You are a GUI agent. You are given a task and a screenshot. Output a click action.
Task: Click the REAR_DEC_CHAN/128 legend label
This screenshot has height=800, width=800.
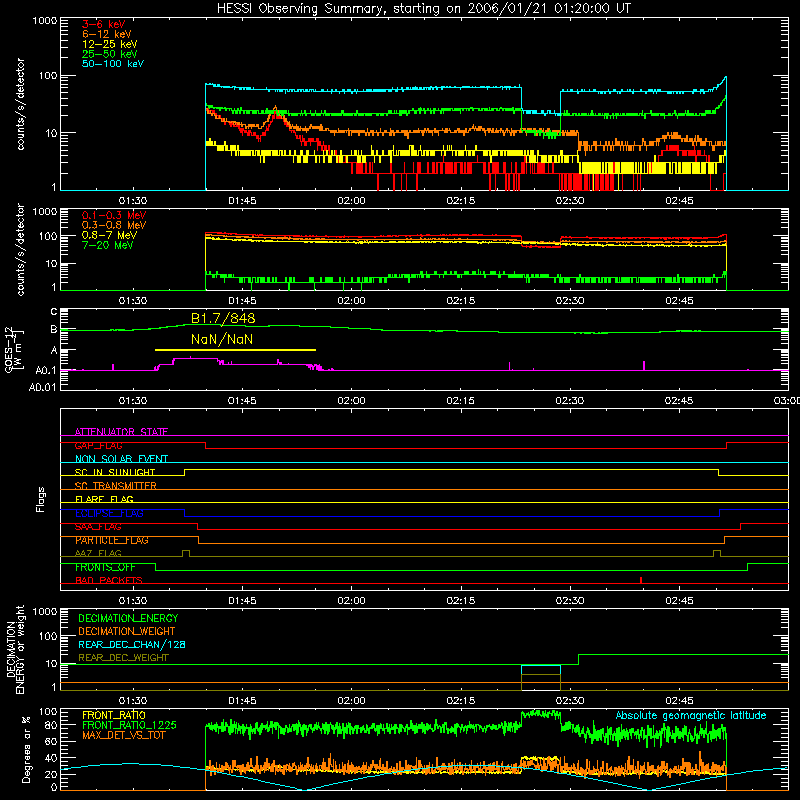point(132,645)
